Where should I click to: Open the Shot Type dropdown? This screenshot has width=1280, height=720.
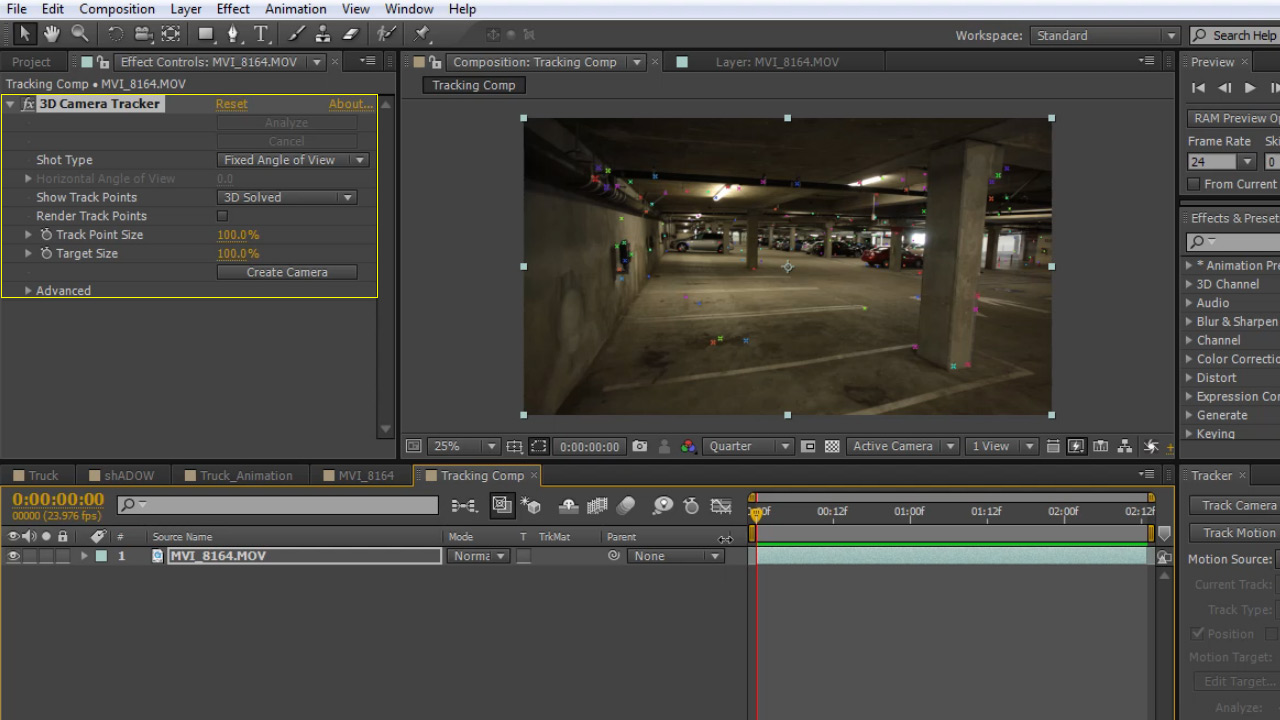tap(292, 160)
